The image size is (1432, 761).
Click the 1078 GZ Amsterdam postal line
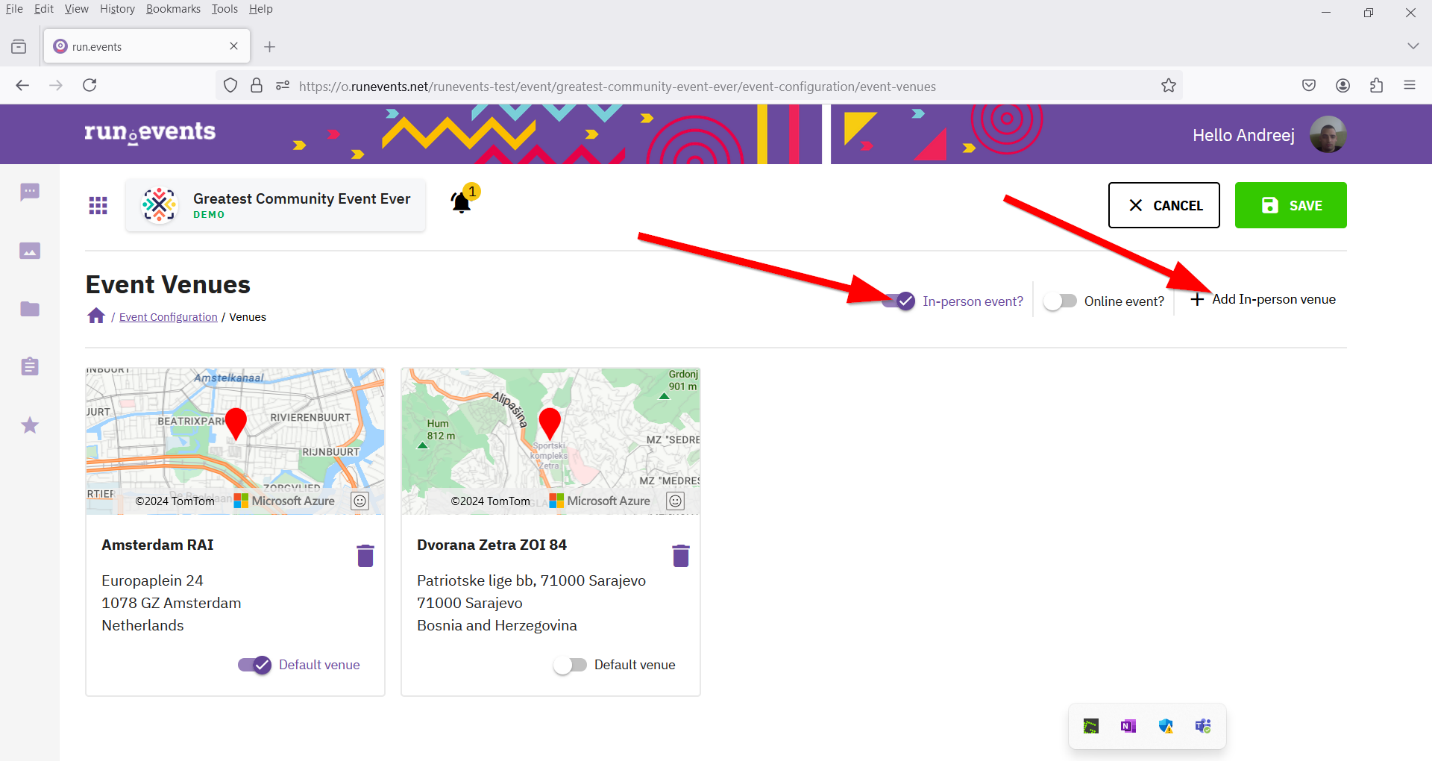pos(172,603)
